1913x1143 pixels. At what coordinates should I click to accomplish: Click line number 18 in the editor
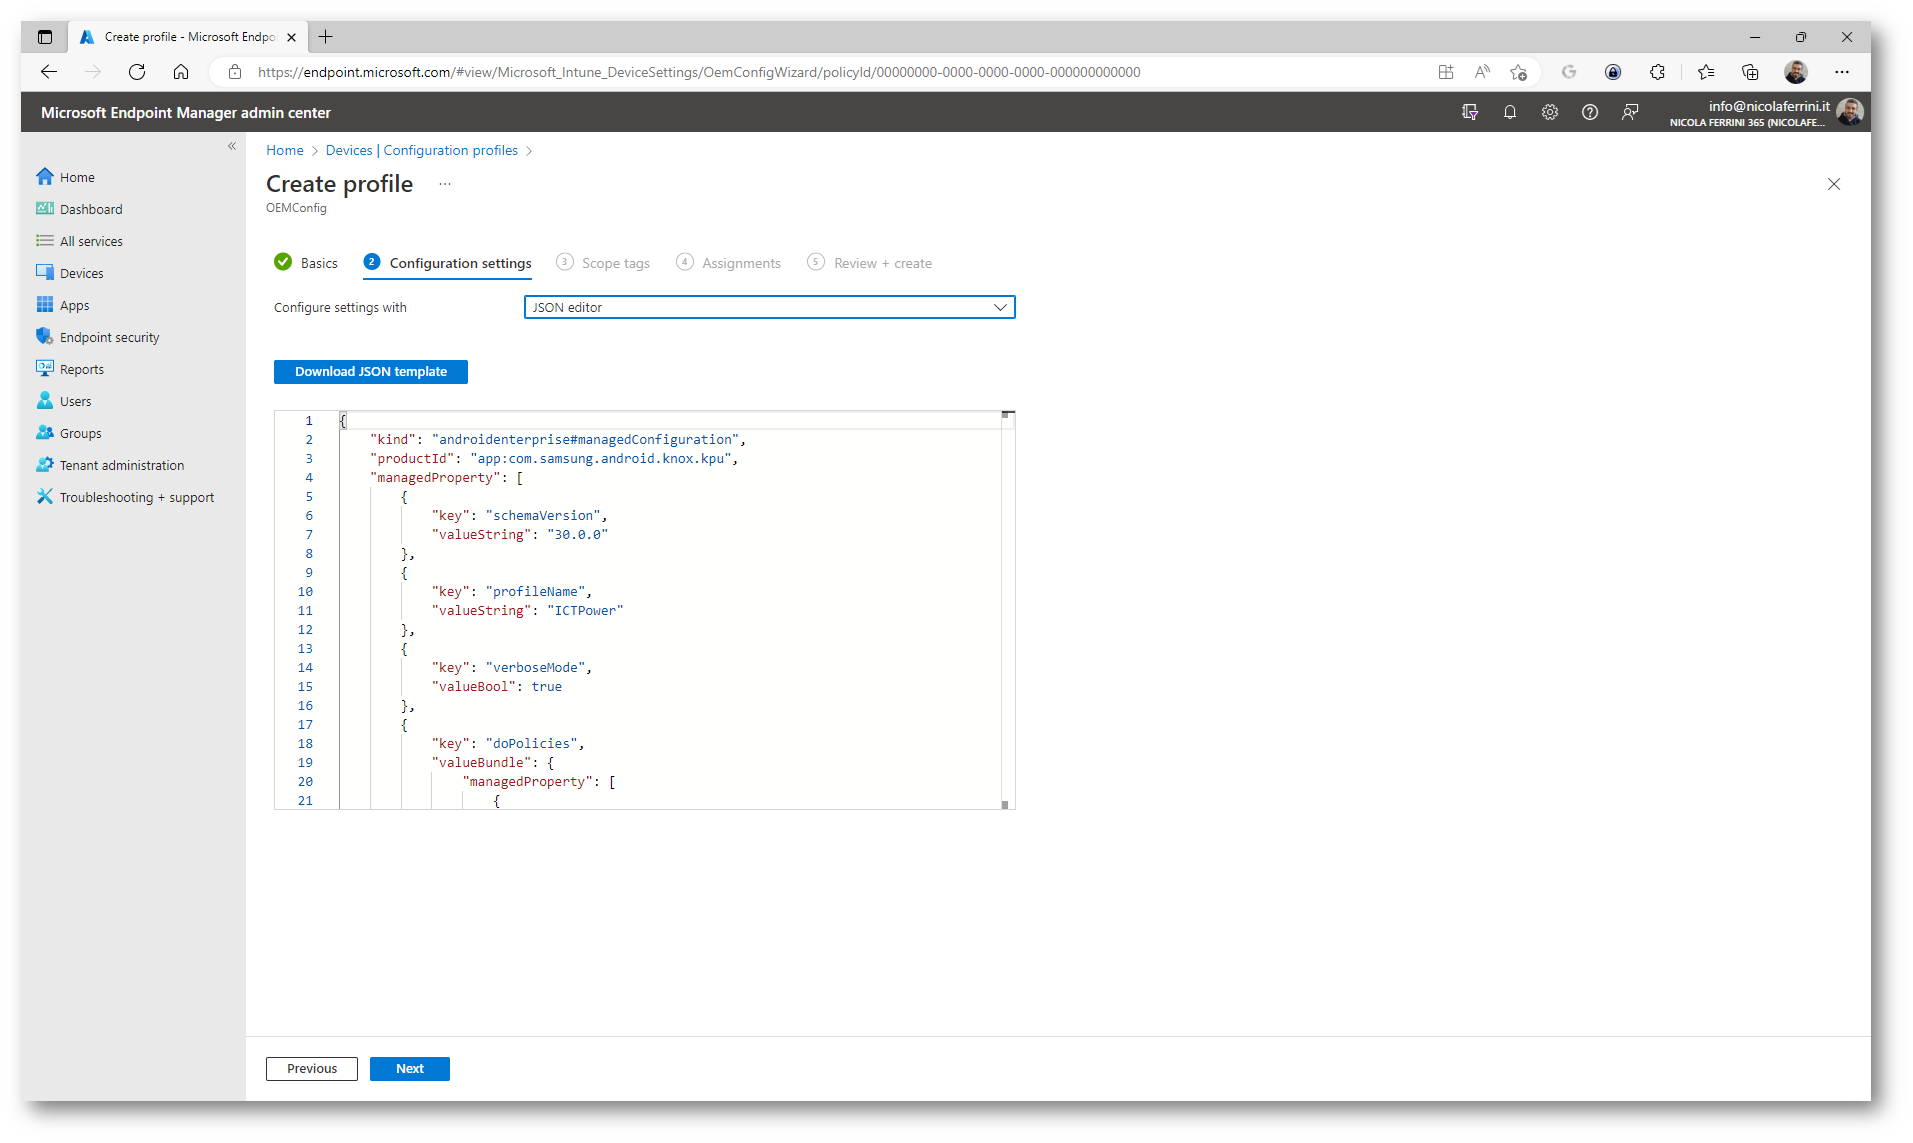pos(305,743)
